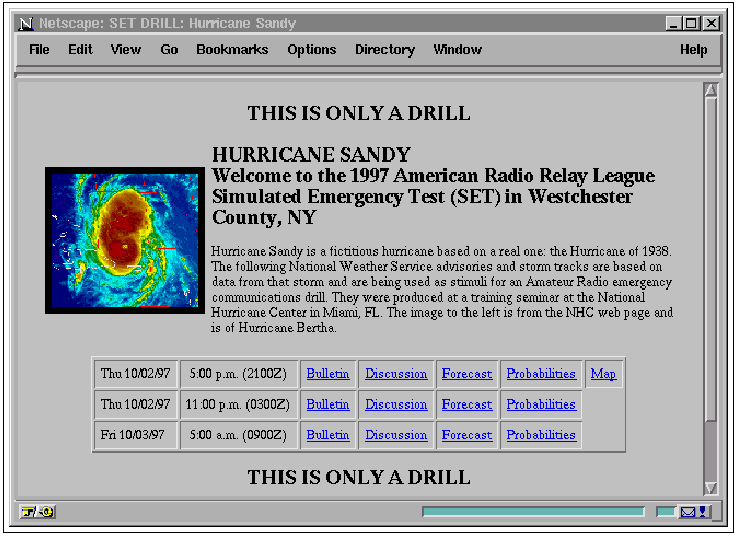
Task: Minimize the Netscape window
Action: click(x=674, y=23)
